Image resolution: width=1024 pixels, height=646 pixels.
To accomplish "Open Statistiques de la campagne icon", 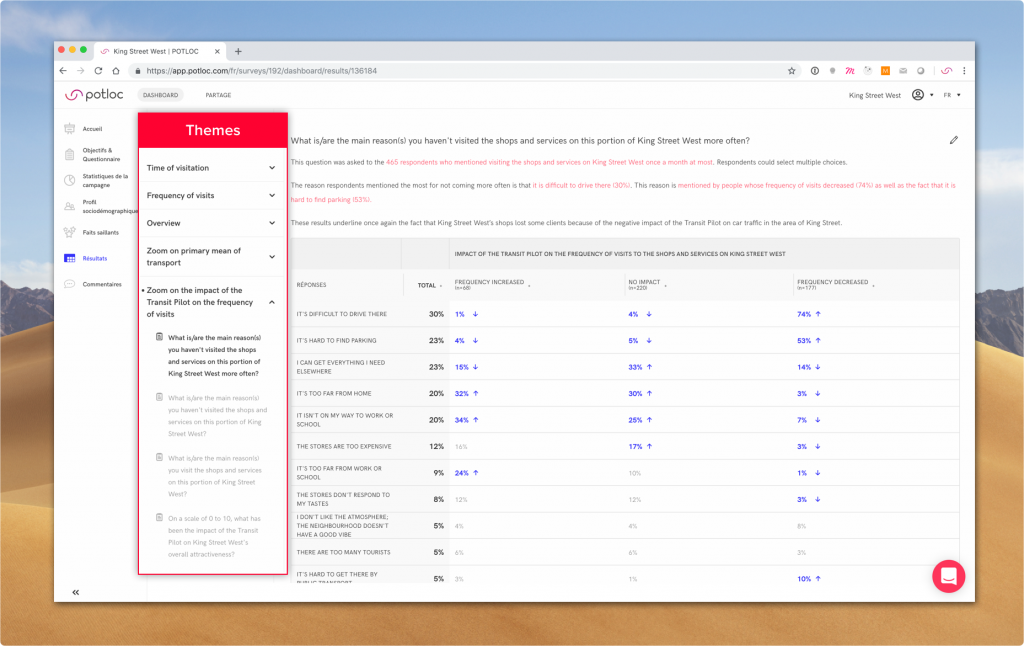I will (x=70, y=181).
